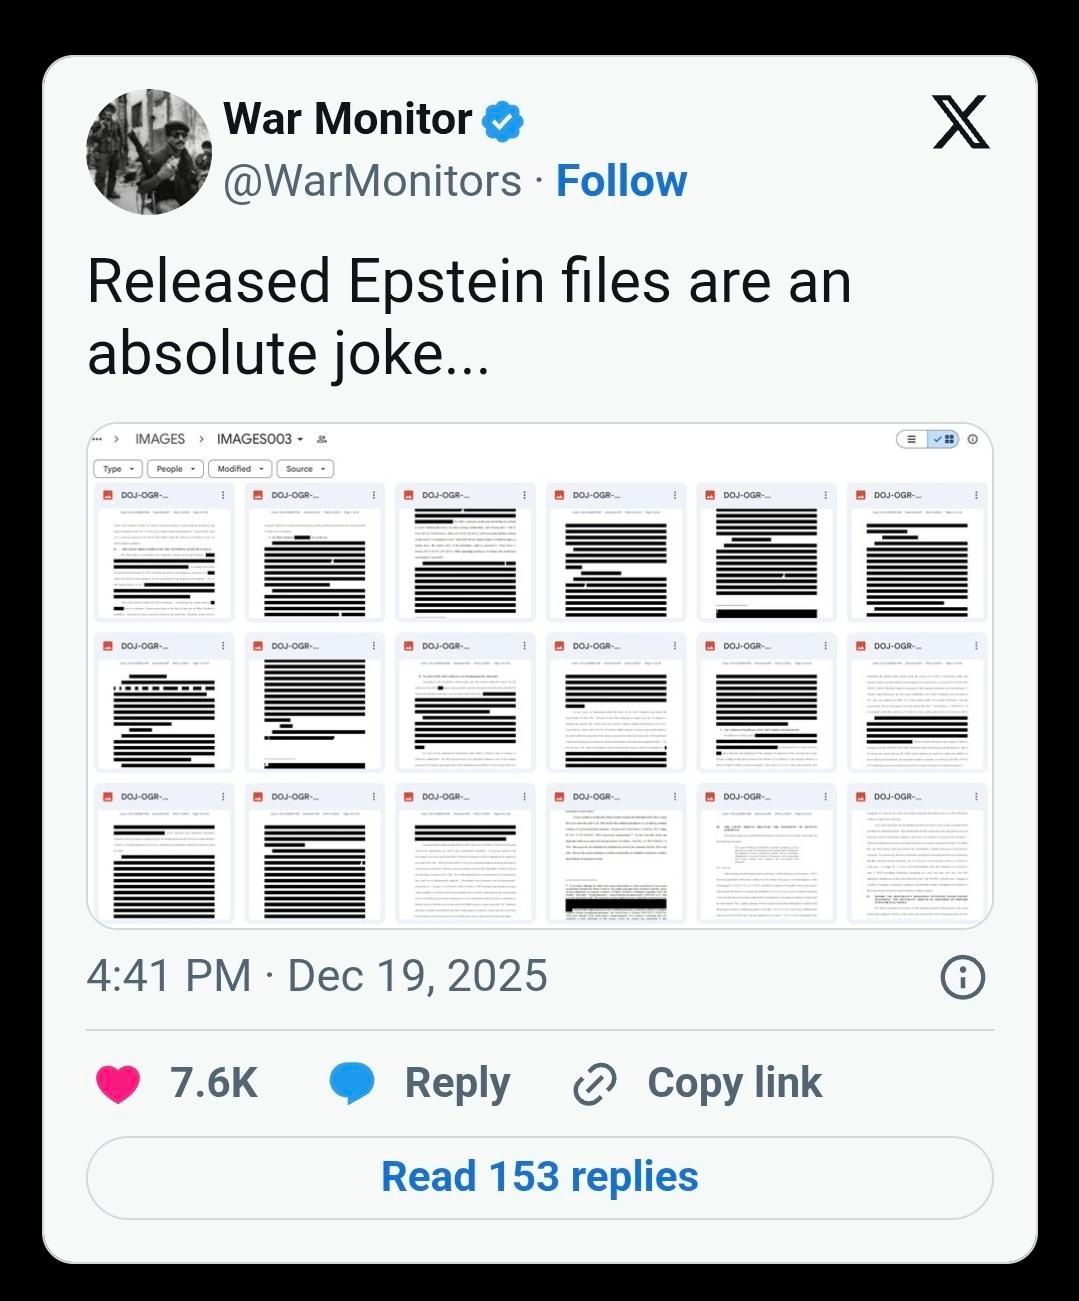The width and height of the screenshot is (1079, 1301).
Task: Click the Copy link chain icon
Action: pyautogui.click(x=593, y=1082)
